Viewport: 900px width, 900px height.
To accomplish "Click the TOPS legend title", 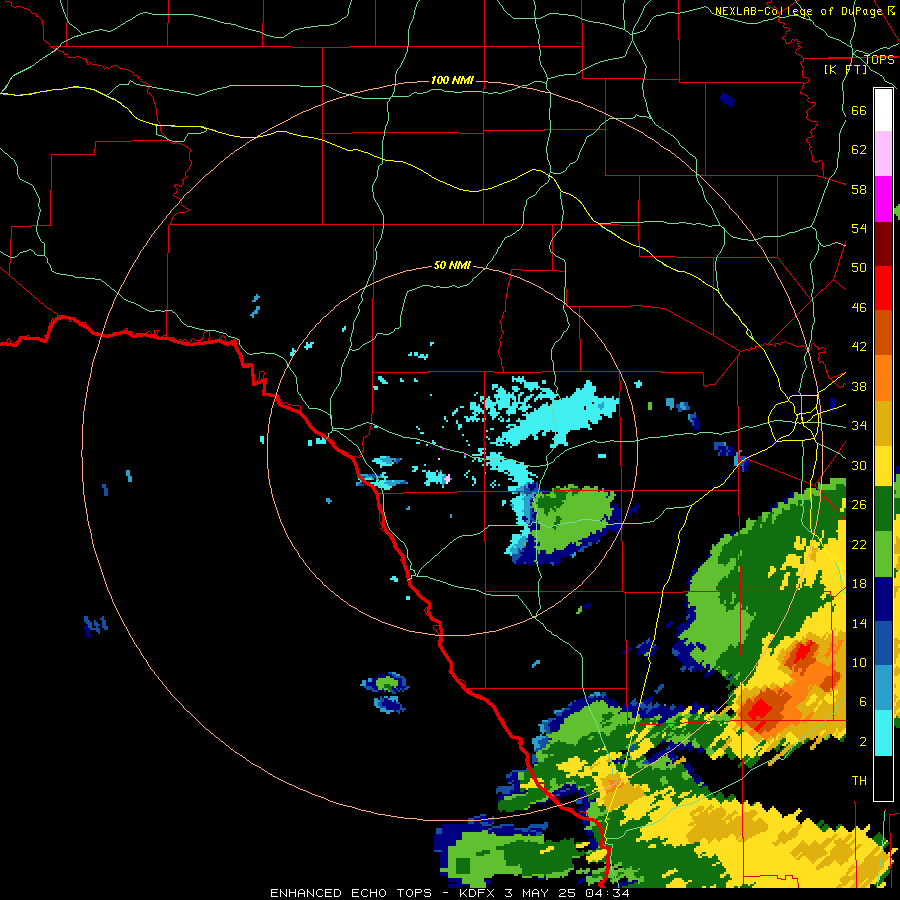I will [879, 59].
